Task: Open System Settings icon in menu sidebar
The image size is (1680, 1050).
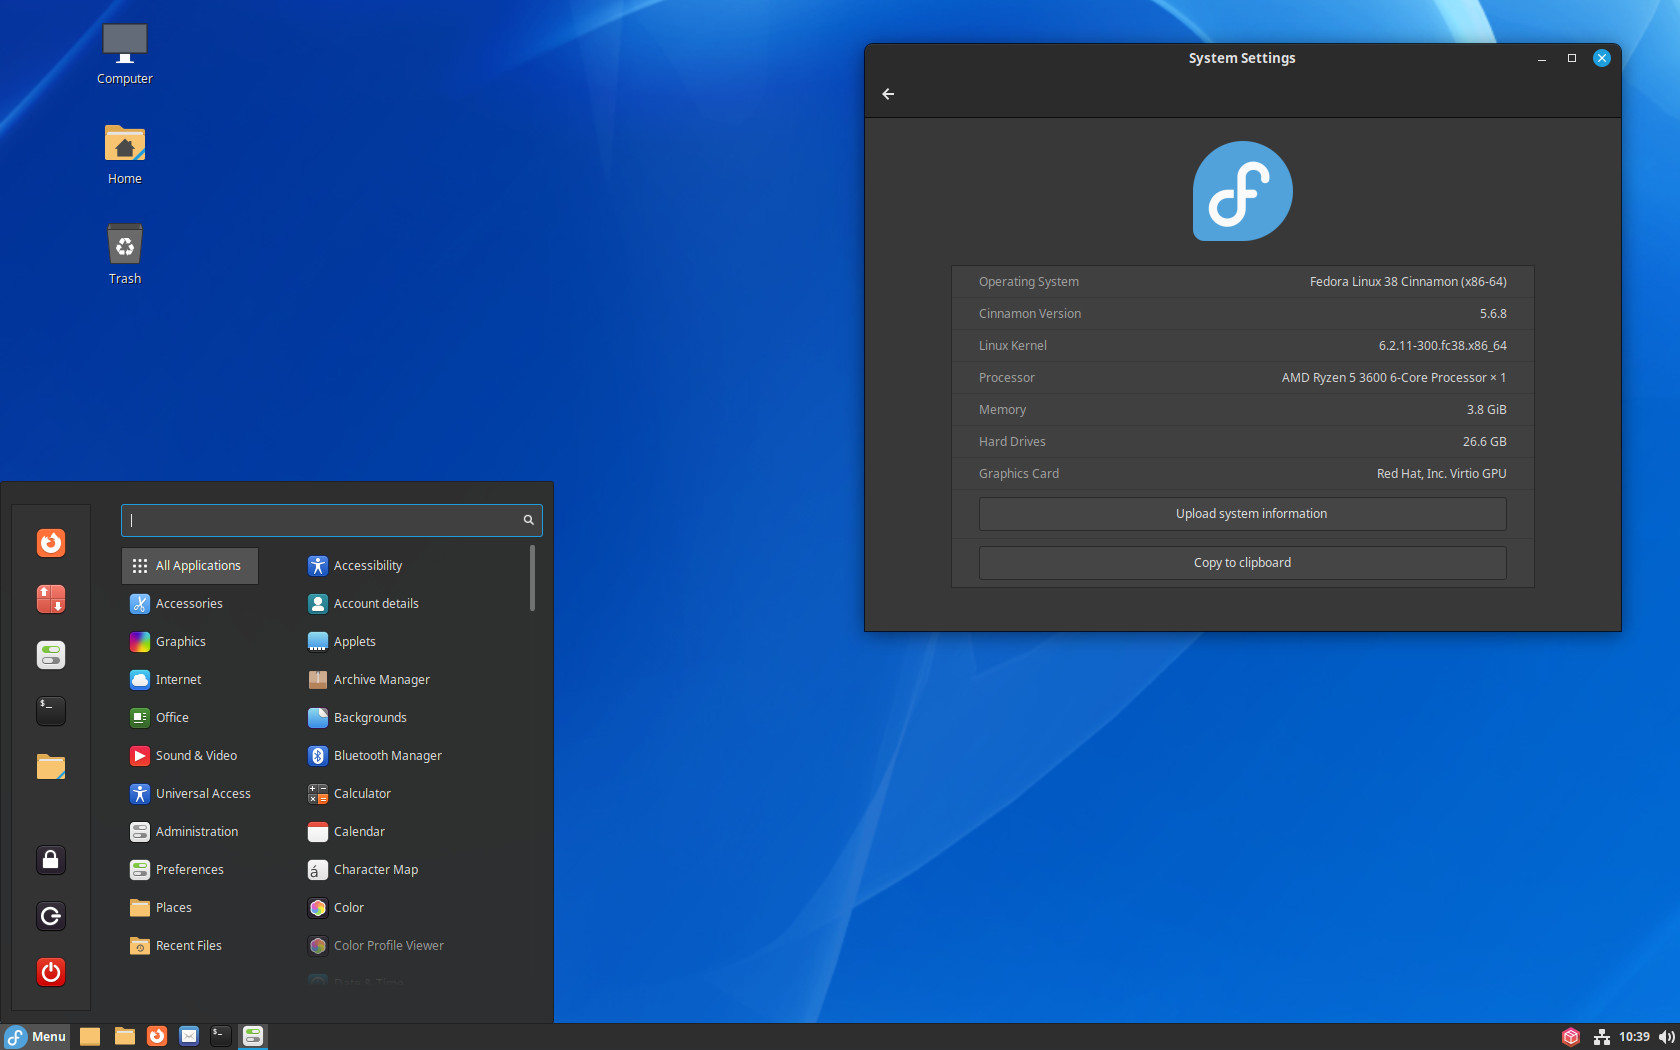Action: point(51,655)
